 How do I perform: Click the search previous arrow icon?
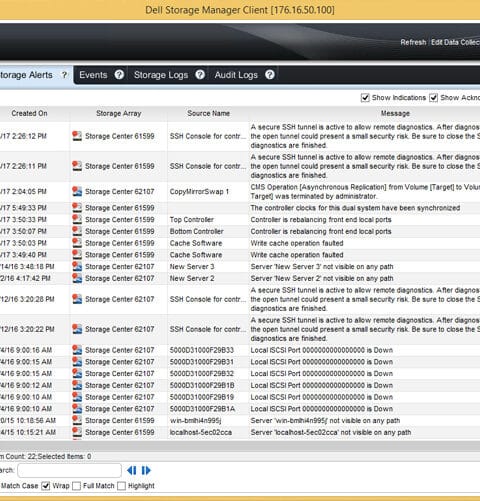click(132, 470)
